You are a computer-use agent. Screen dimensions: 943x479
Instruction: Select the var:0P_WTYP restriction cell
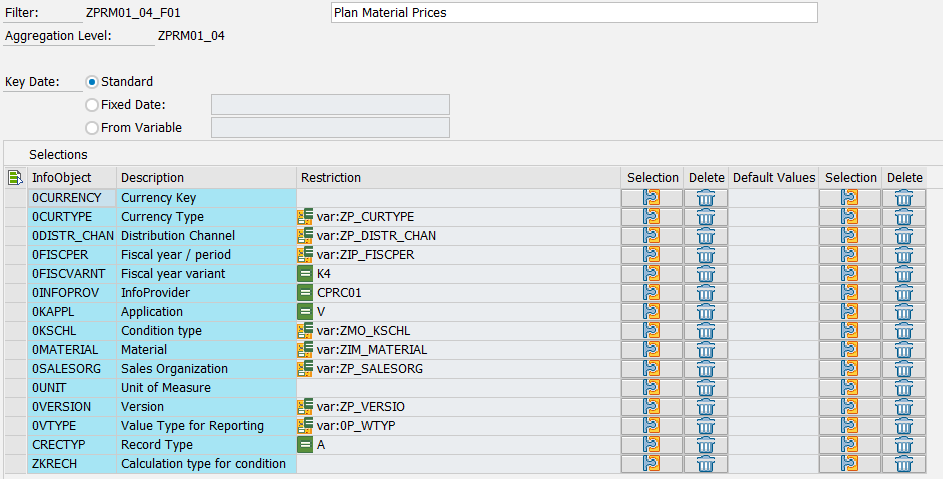click(x=458, y=425)
